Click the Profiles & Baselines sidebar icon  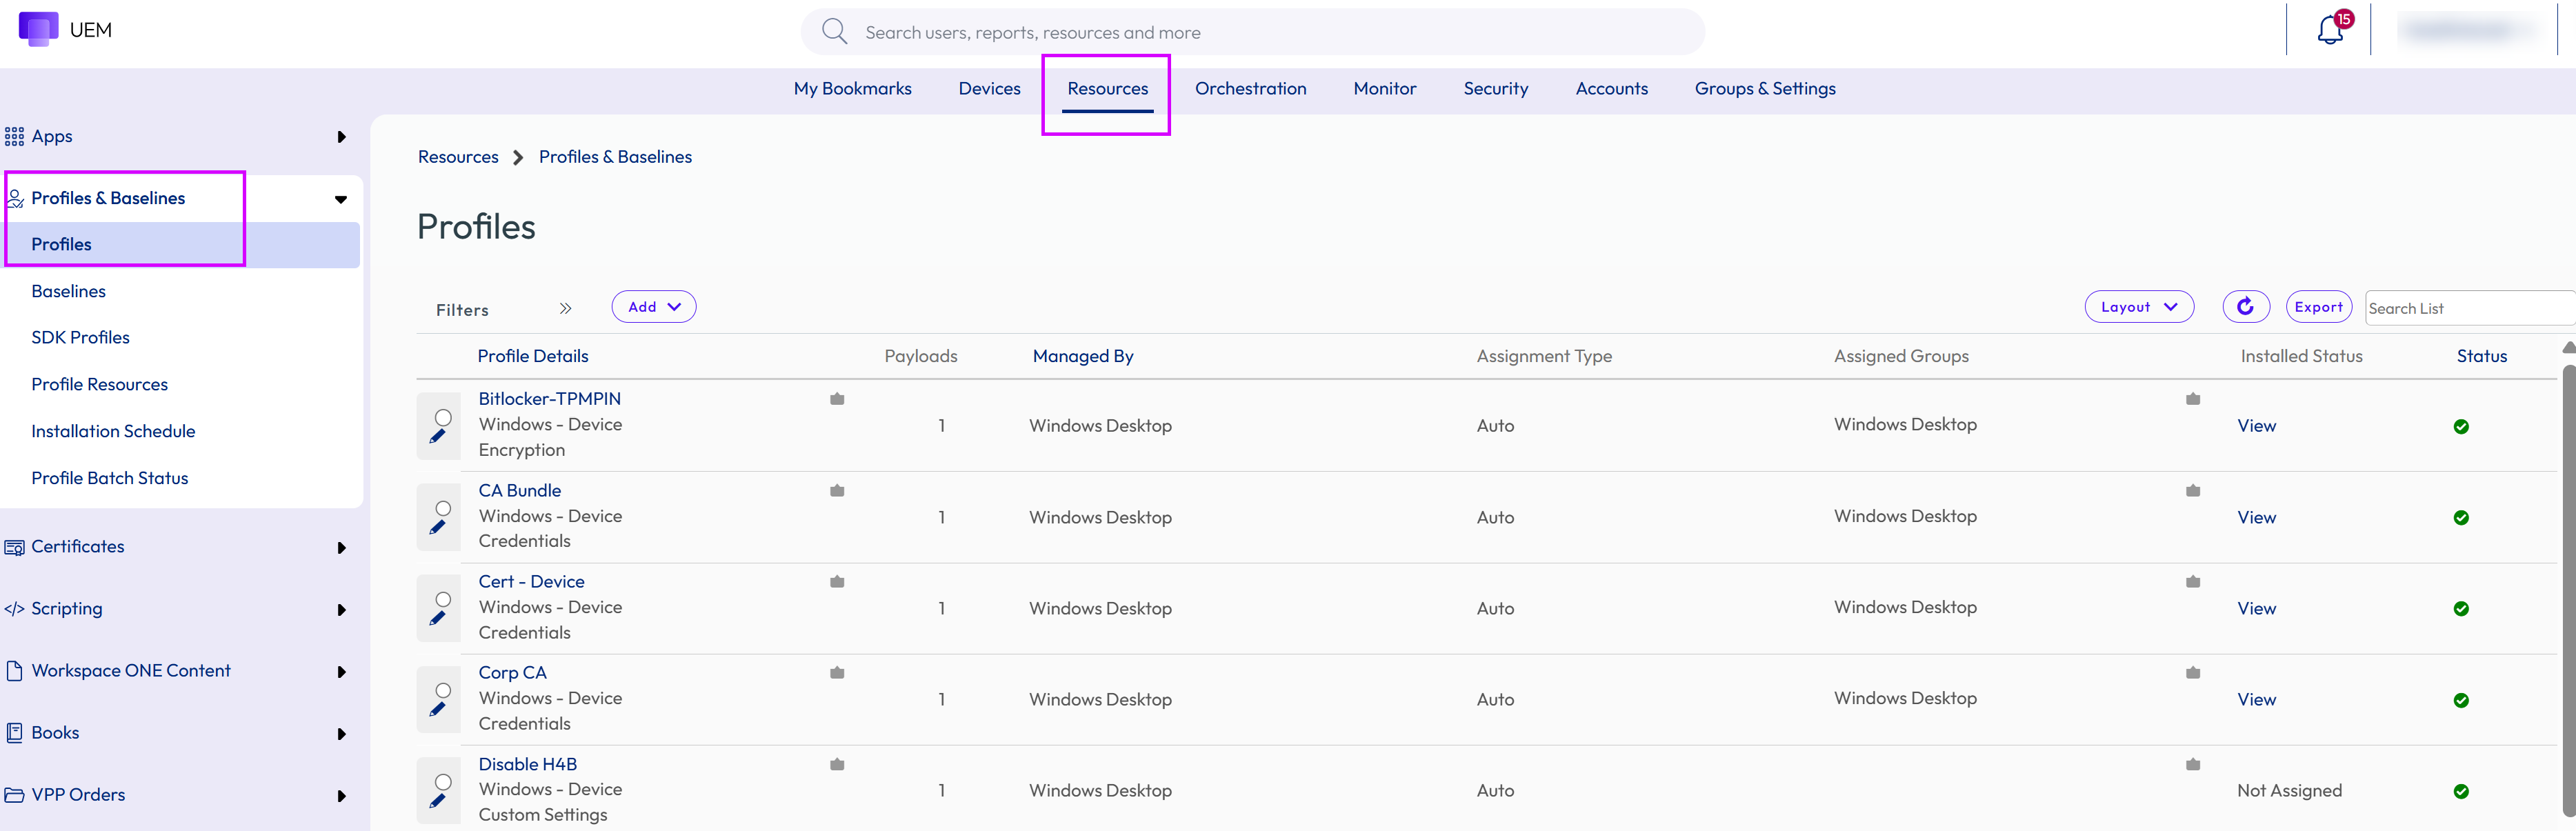tap(15, 198)
